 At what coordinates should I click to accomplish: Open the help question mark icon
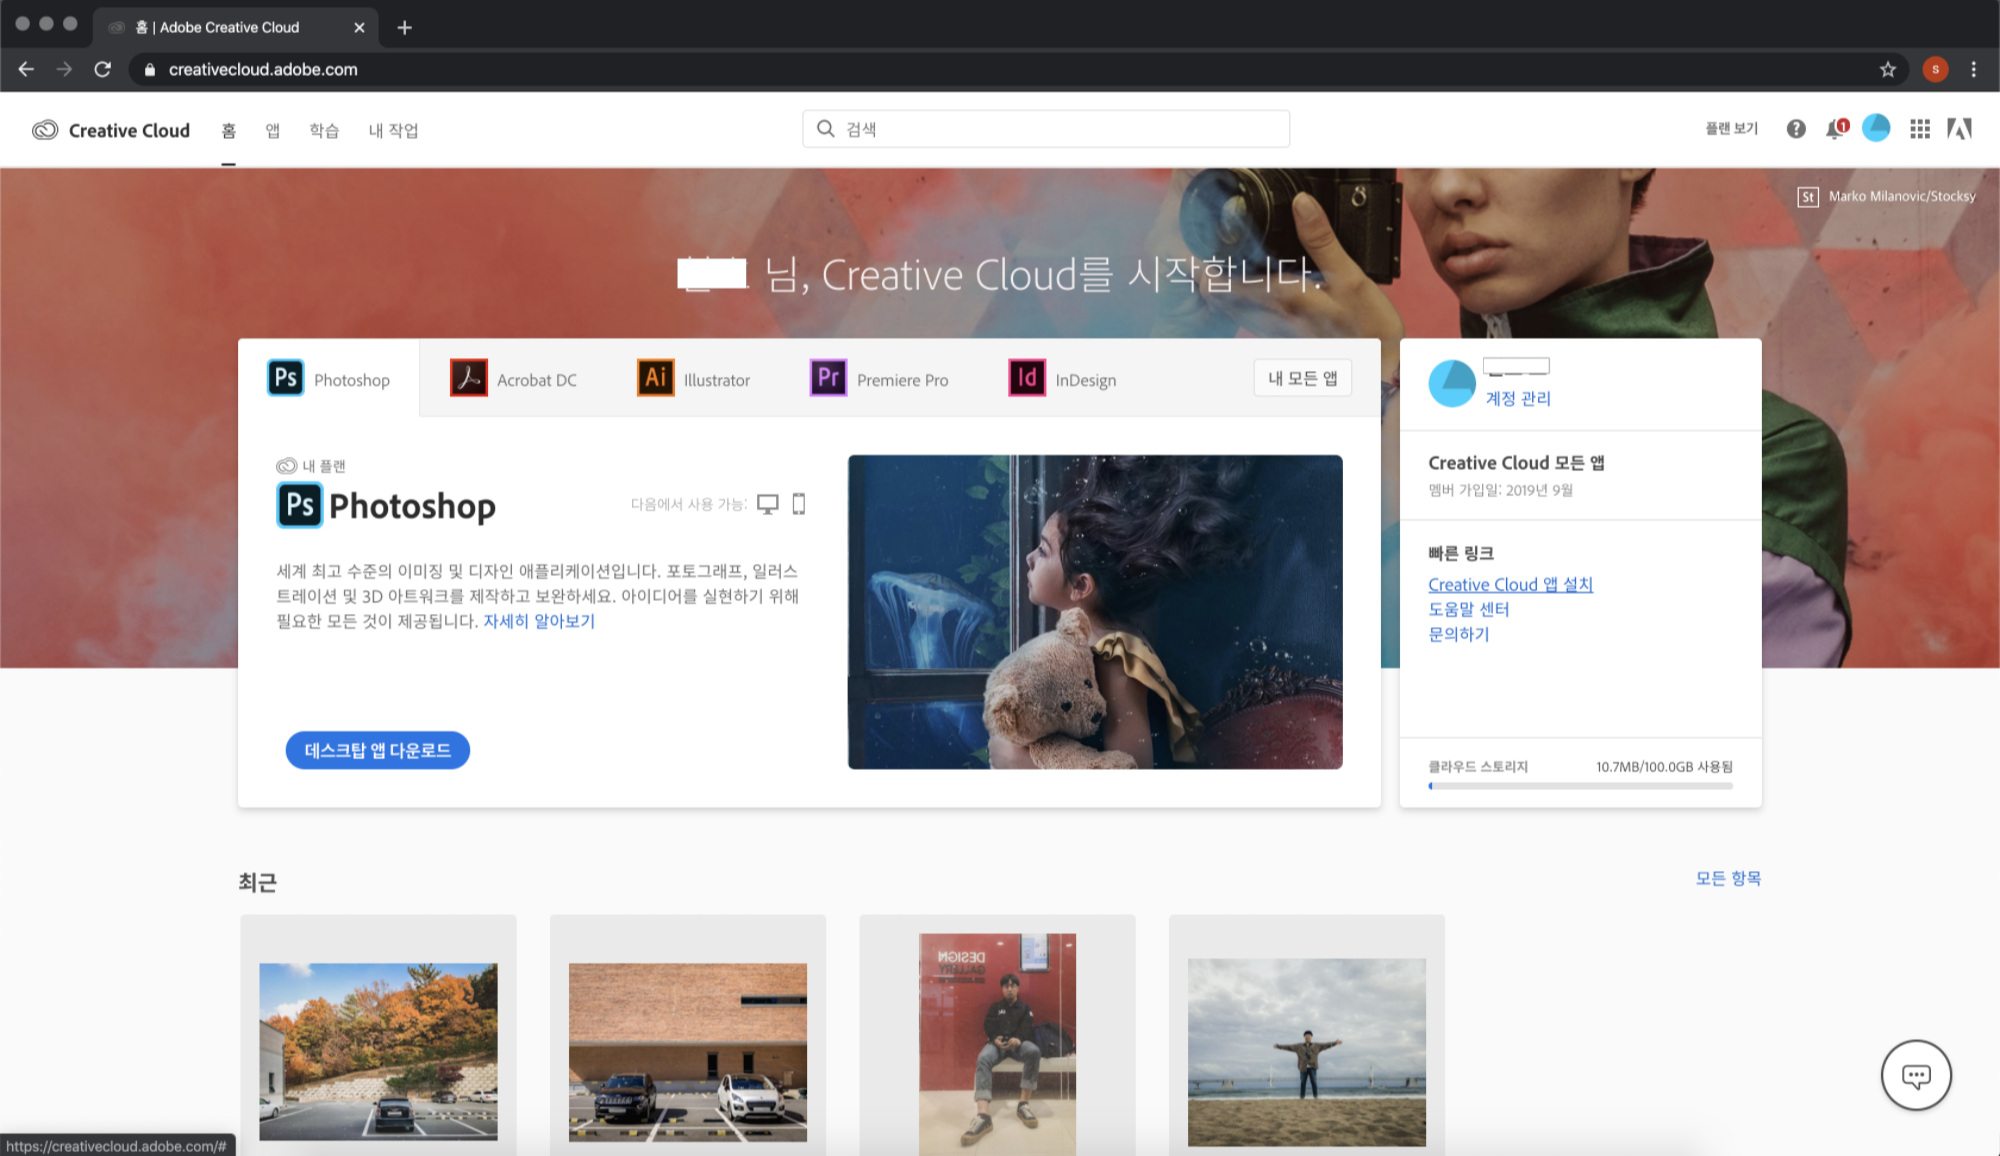point(1796,129)
